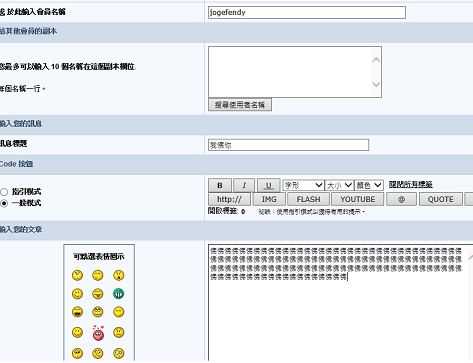The height and width of the screenshot is (363, 473).
Task: Open the 顏色 color dropdown
Action: coord(369,185)
